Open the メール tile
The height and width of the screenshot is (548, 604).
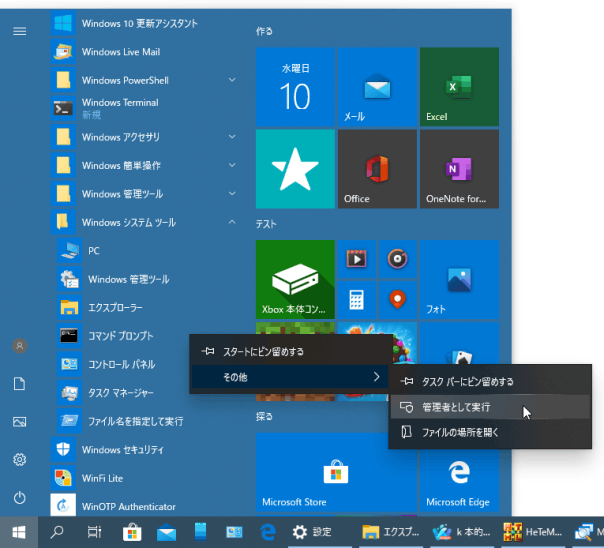click(x=377, y=87)
